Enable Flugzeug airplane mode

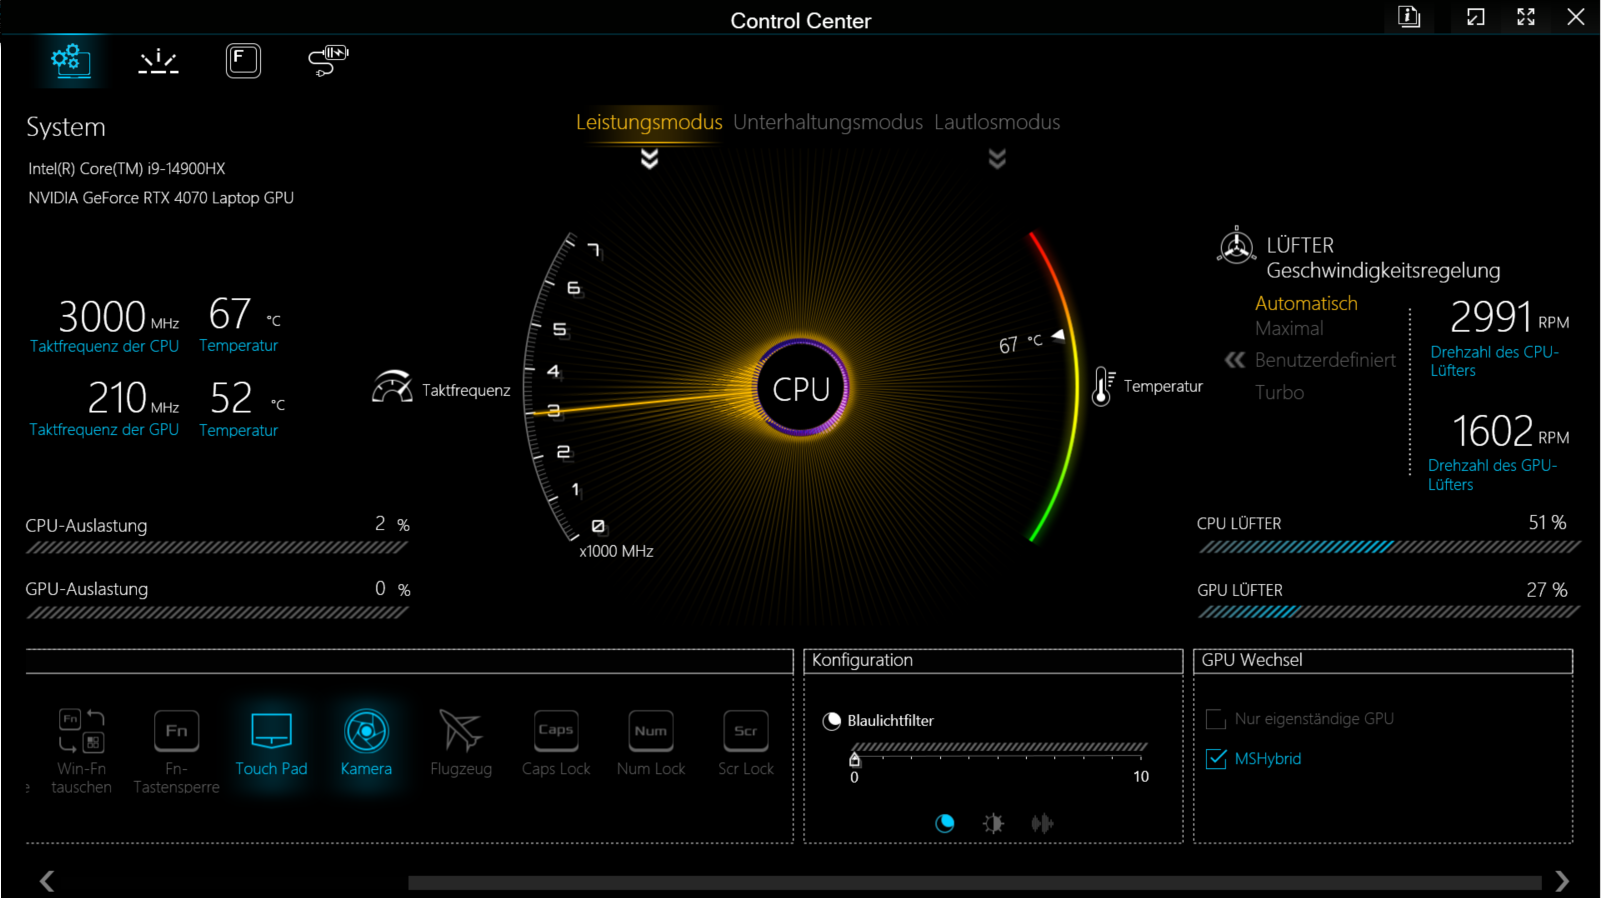[x=460, y=732]
